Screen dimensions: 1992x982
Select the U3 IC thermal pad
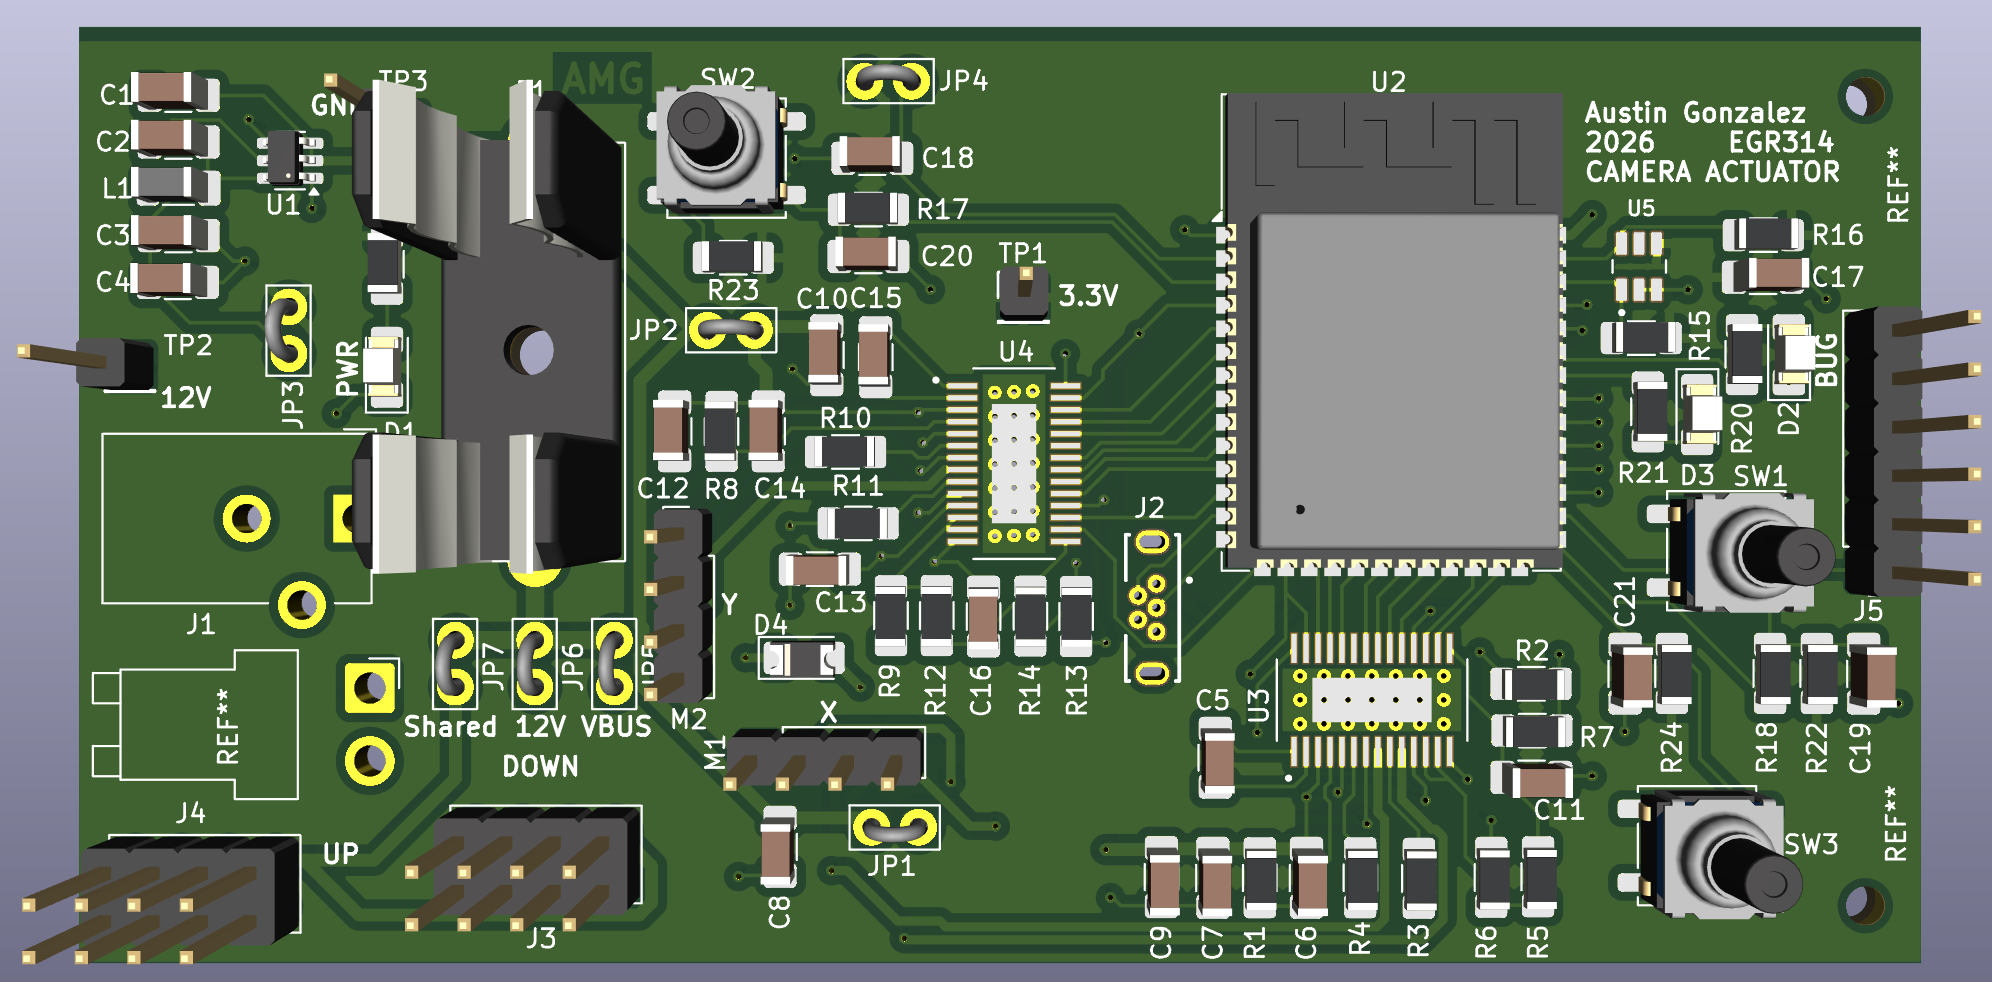[x=1371, y=699]
